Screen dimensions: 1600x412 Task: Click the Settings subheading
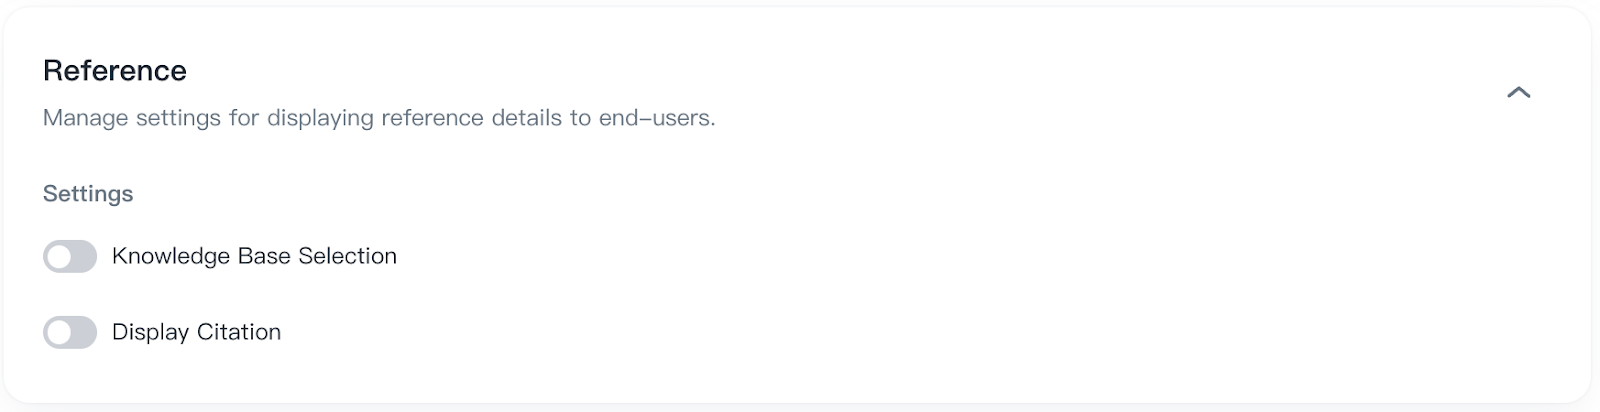pos(88,194)
